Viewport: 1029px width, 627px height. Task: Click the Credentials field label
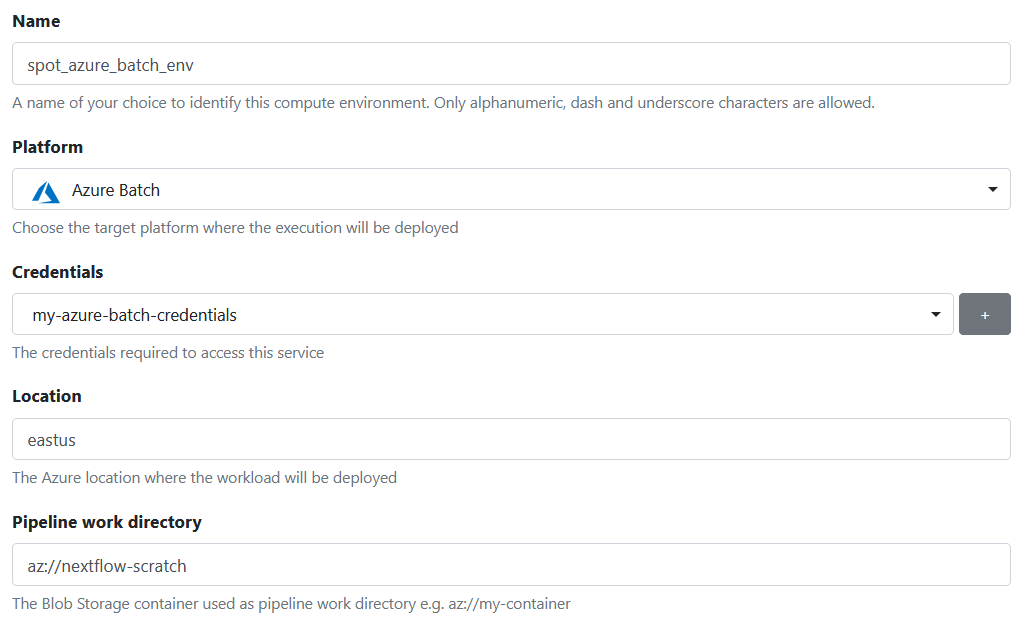pyautogui.click(x=58, y=272)
